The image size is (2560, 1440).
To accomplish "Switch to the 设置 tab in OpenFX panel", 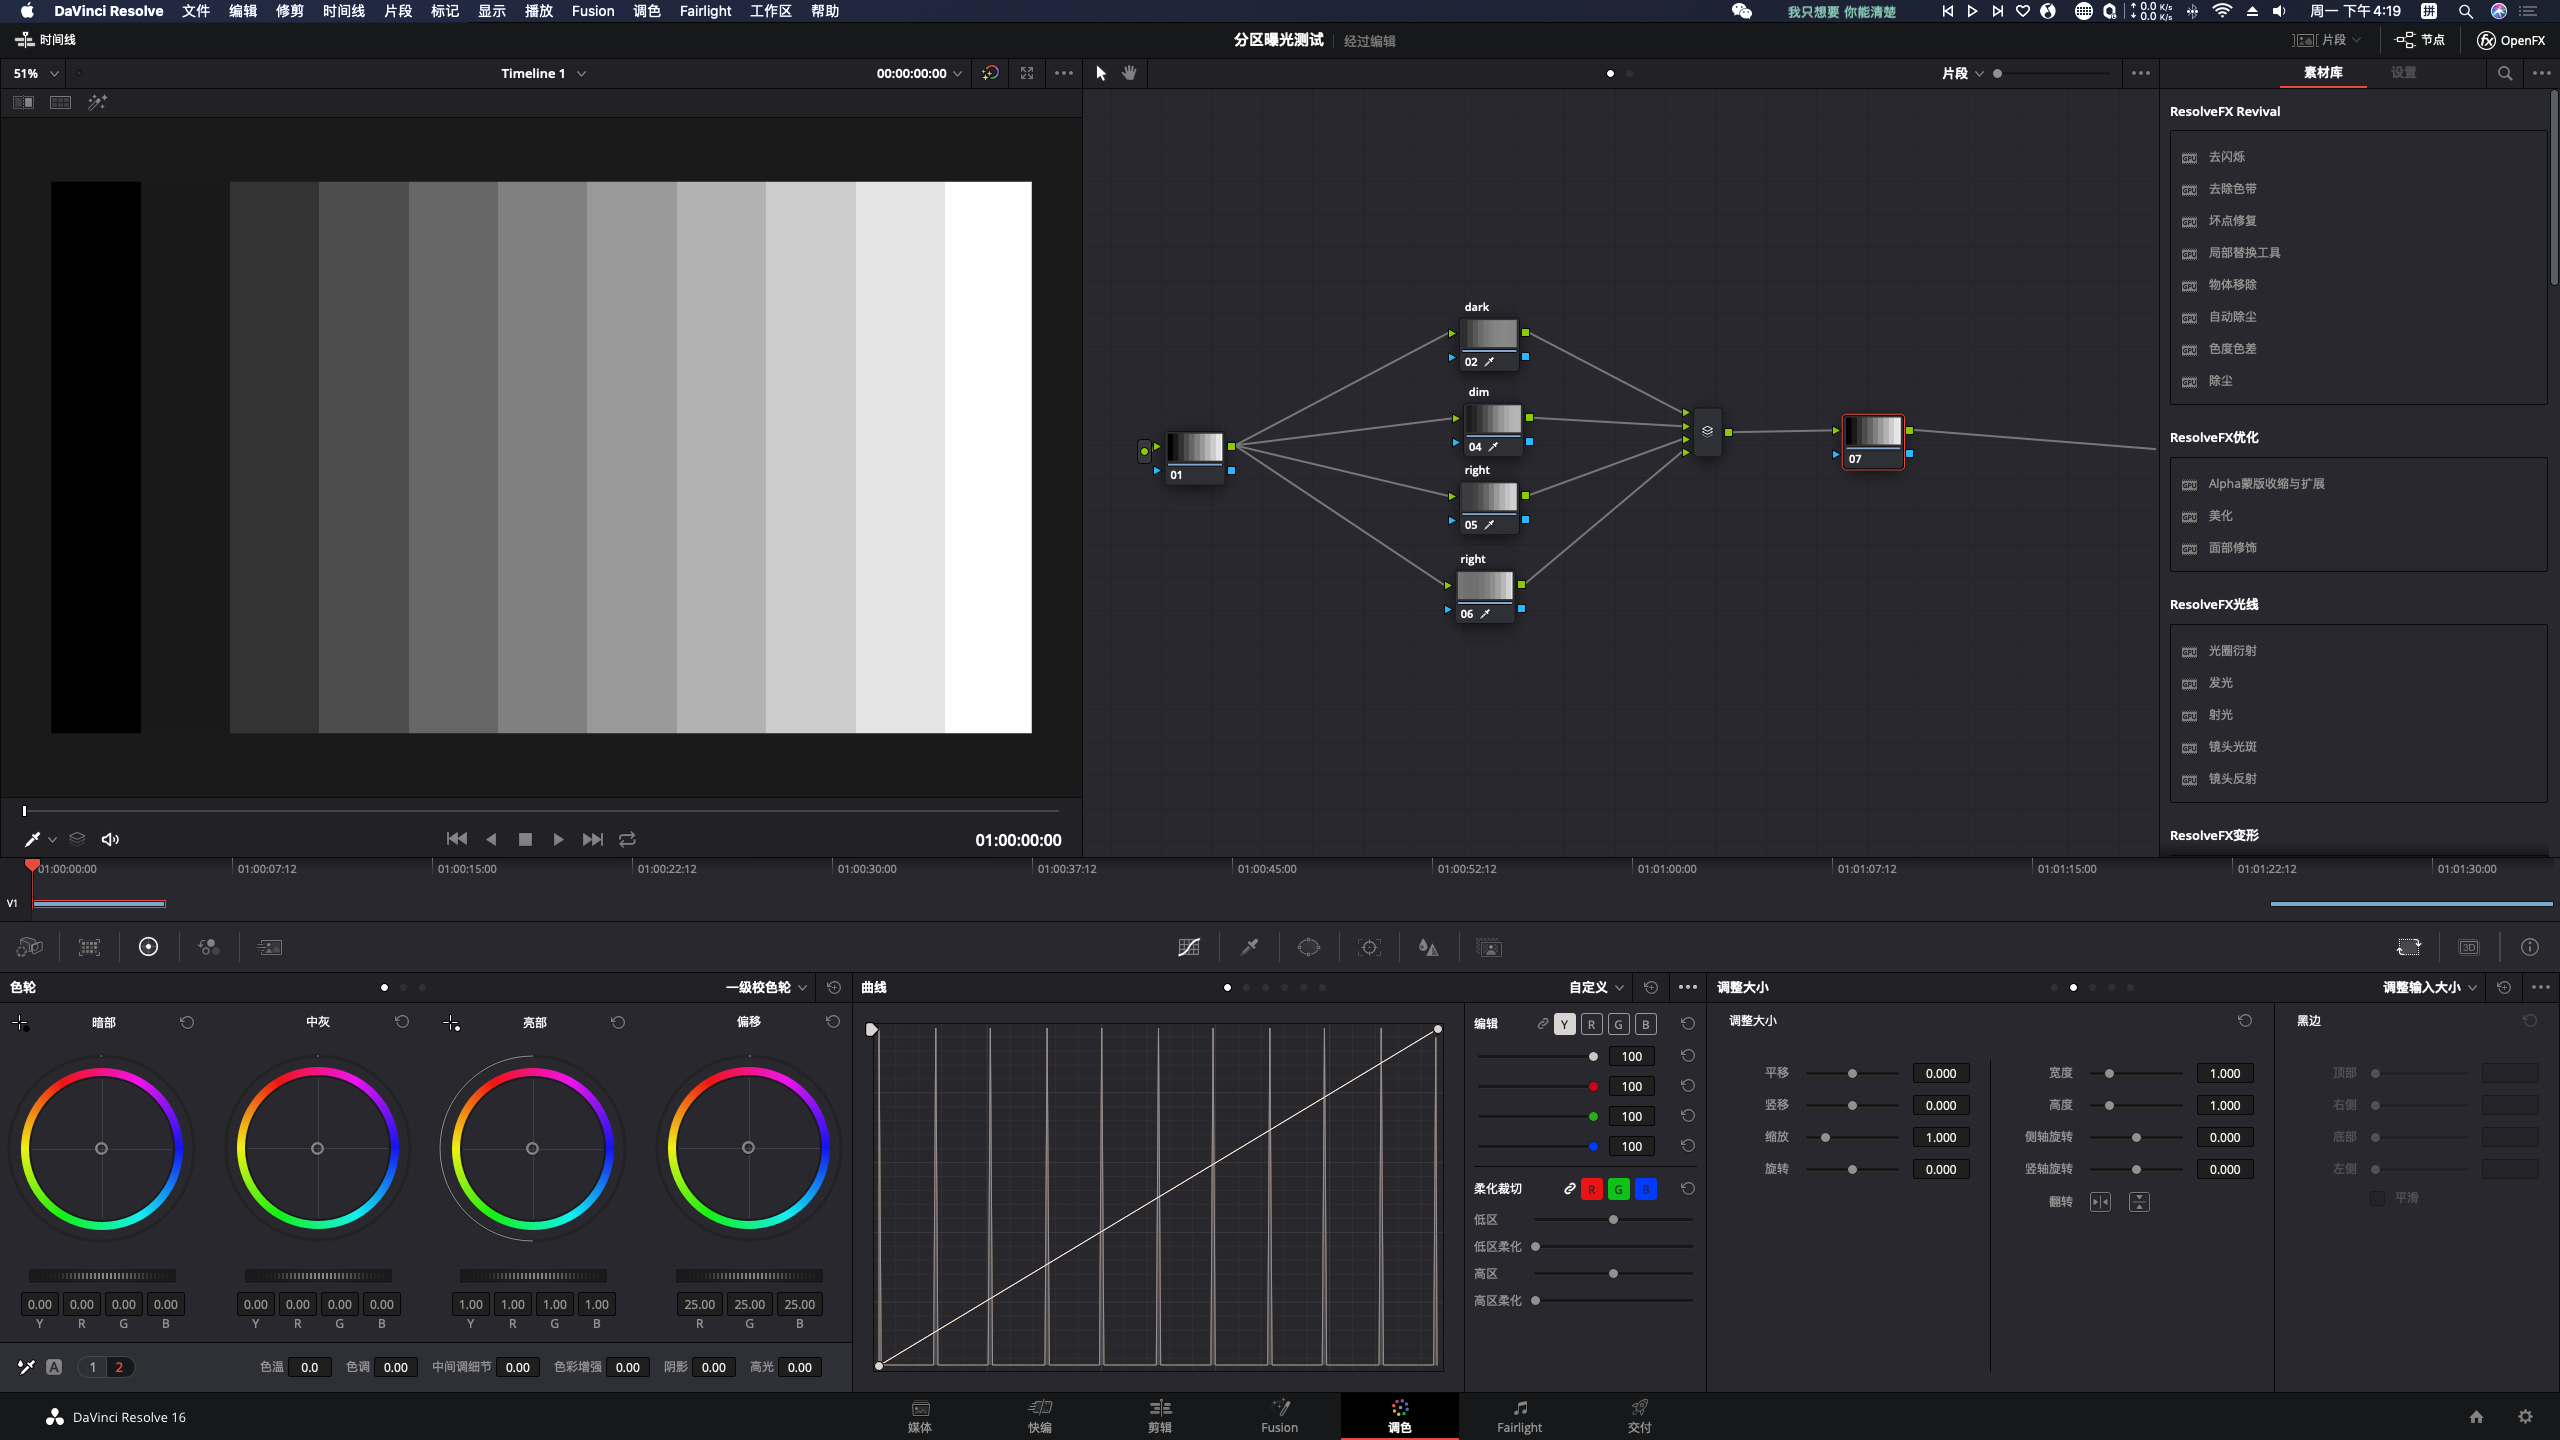I will coord(2403,73).
